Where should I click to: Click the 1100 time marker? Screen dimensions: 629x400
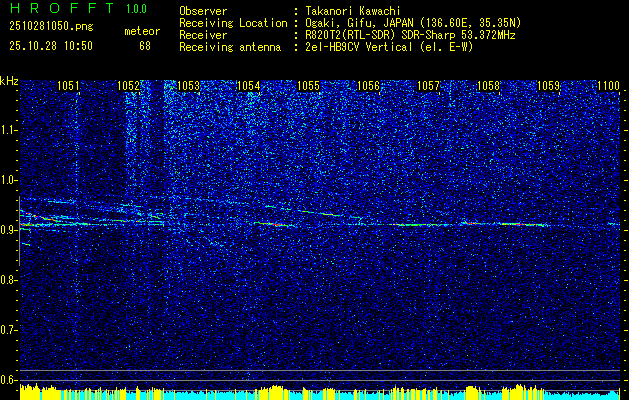(x=608, y=85)
